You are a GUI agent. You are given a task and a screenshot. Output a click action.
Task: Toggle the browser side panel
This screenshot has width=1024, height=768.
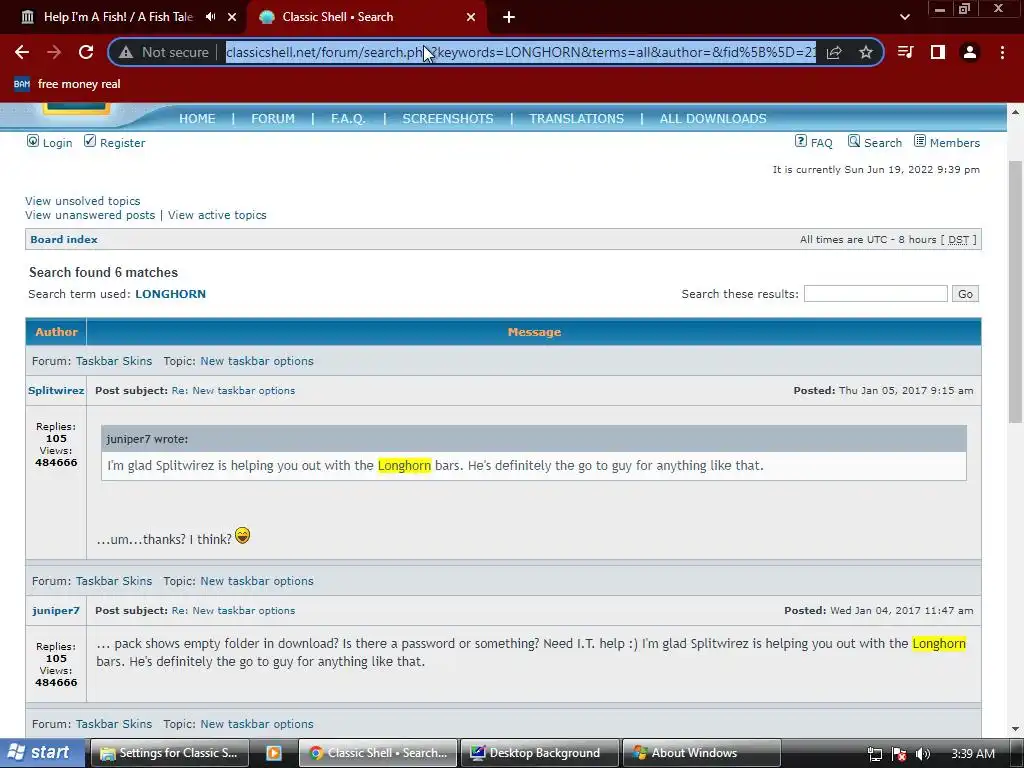938,52
